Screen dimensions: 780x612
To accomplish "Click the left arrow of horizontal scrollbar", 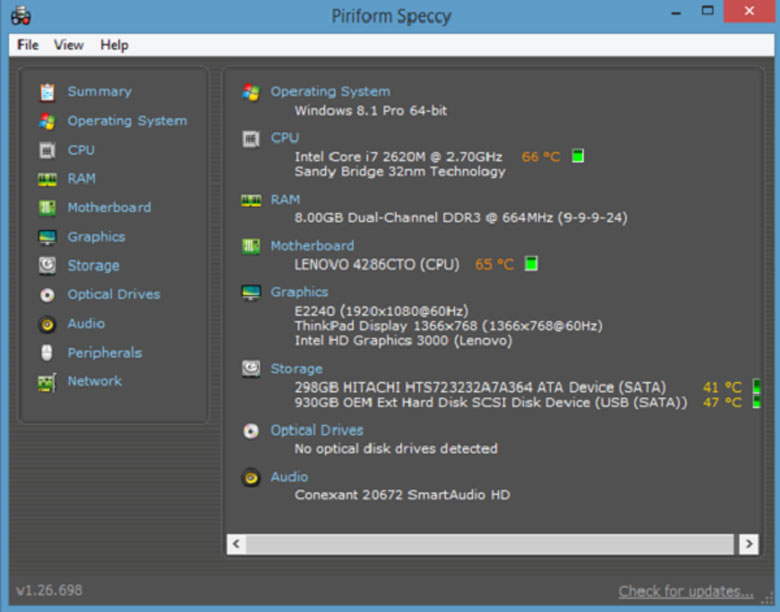I will tap(236, 544).
